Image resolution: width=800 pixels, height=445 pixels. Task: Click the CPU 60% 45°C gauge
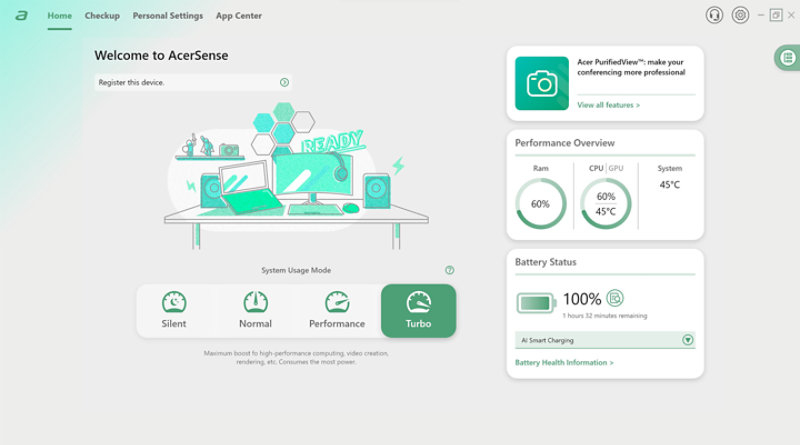pyautogui.click(x=606, y=204)
